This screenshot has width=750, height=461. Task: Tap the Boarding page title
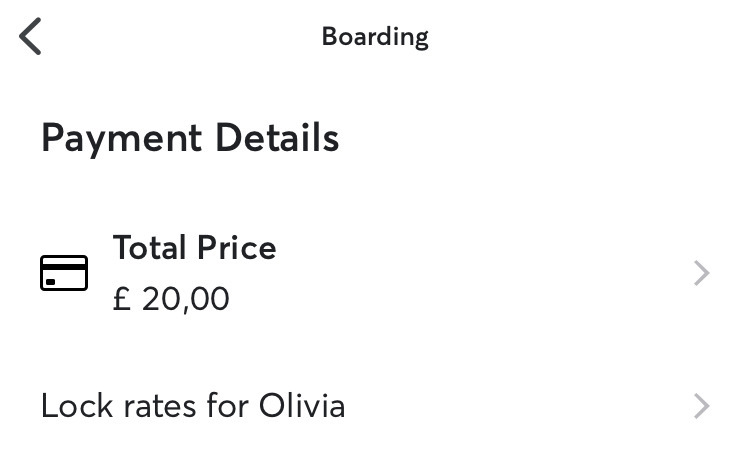(x=375, y=37)
